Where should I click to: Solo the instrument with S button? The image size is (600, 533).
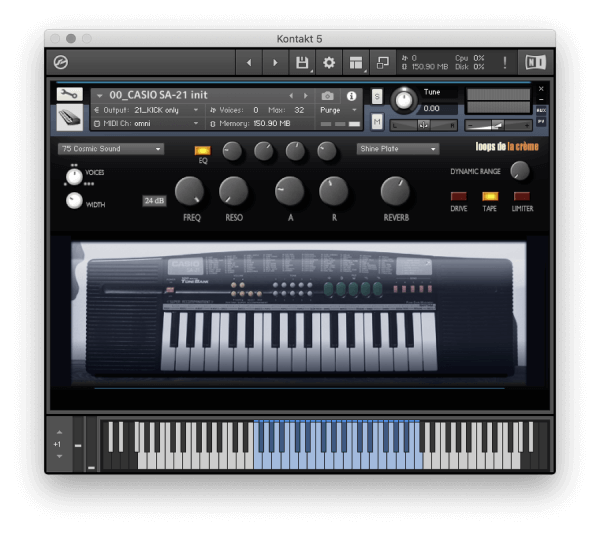pyautogui.click(x=377, y=97)
